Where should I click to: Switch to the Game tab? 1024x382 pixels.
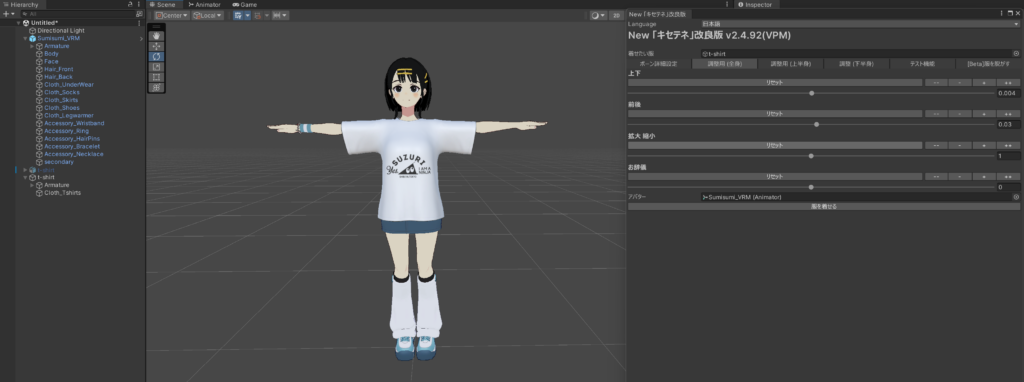[x=245, y=5]
